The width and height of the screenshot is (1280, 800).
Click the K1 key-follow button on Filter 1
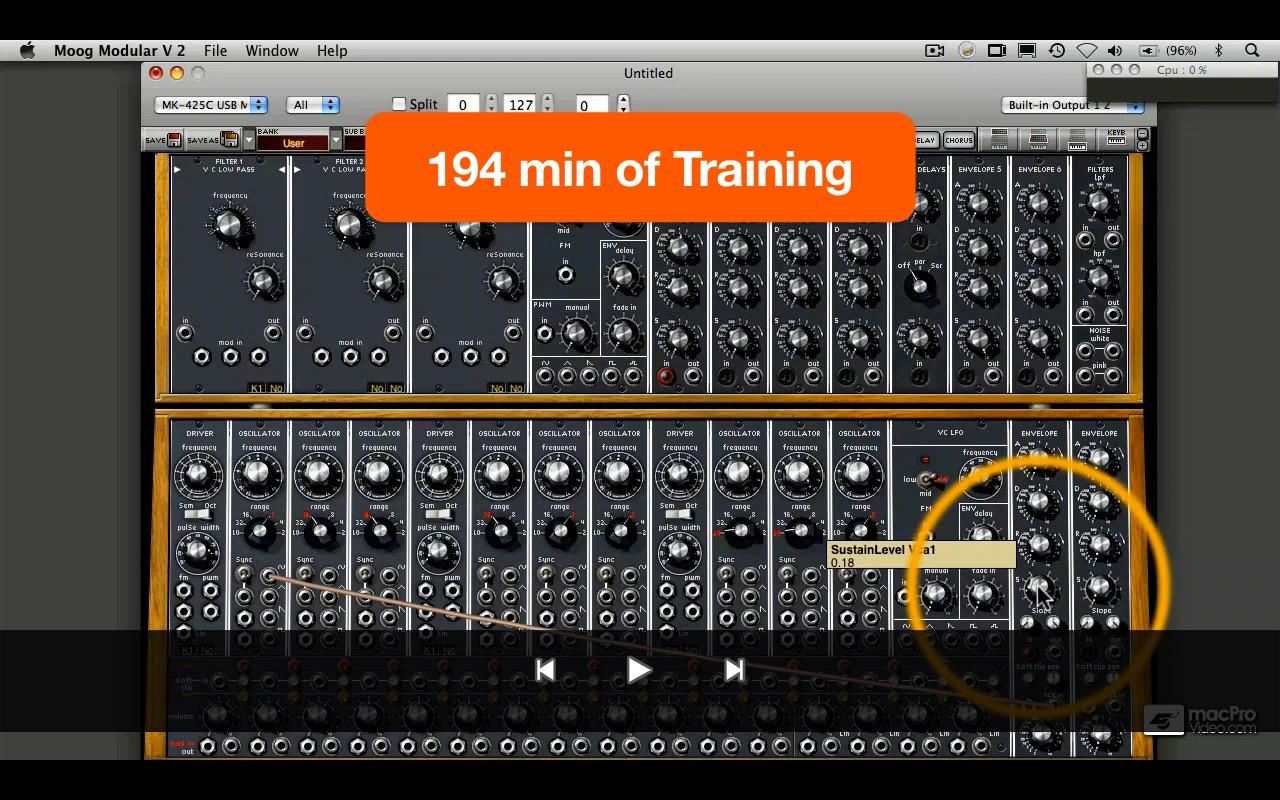coord(257,388)
